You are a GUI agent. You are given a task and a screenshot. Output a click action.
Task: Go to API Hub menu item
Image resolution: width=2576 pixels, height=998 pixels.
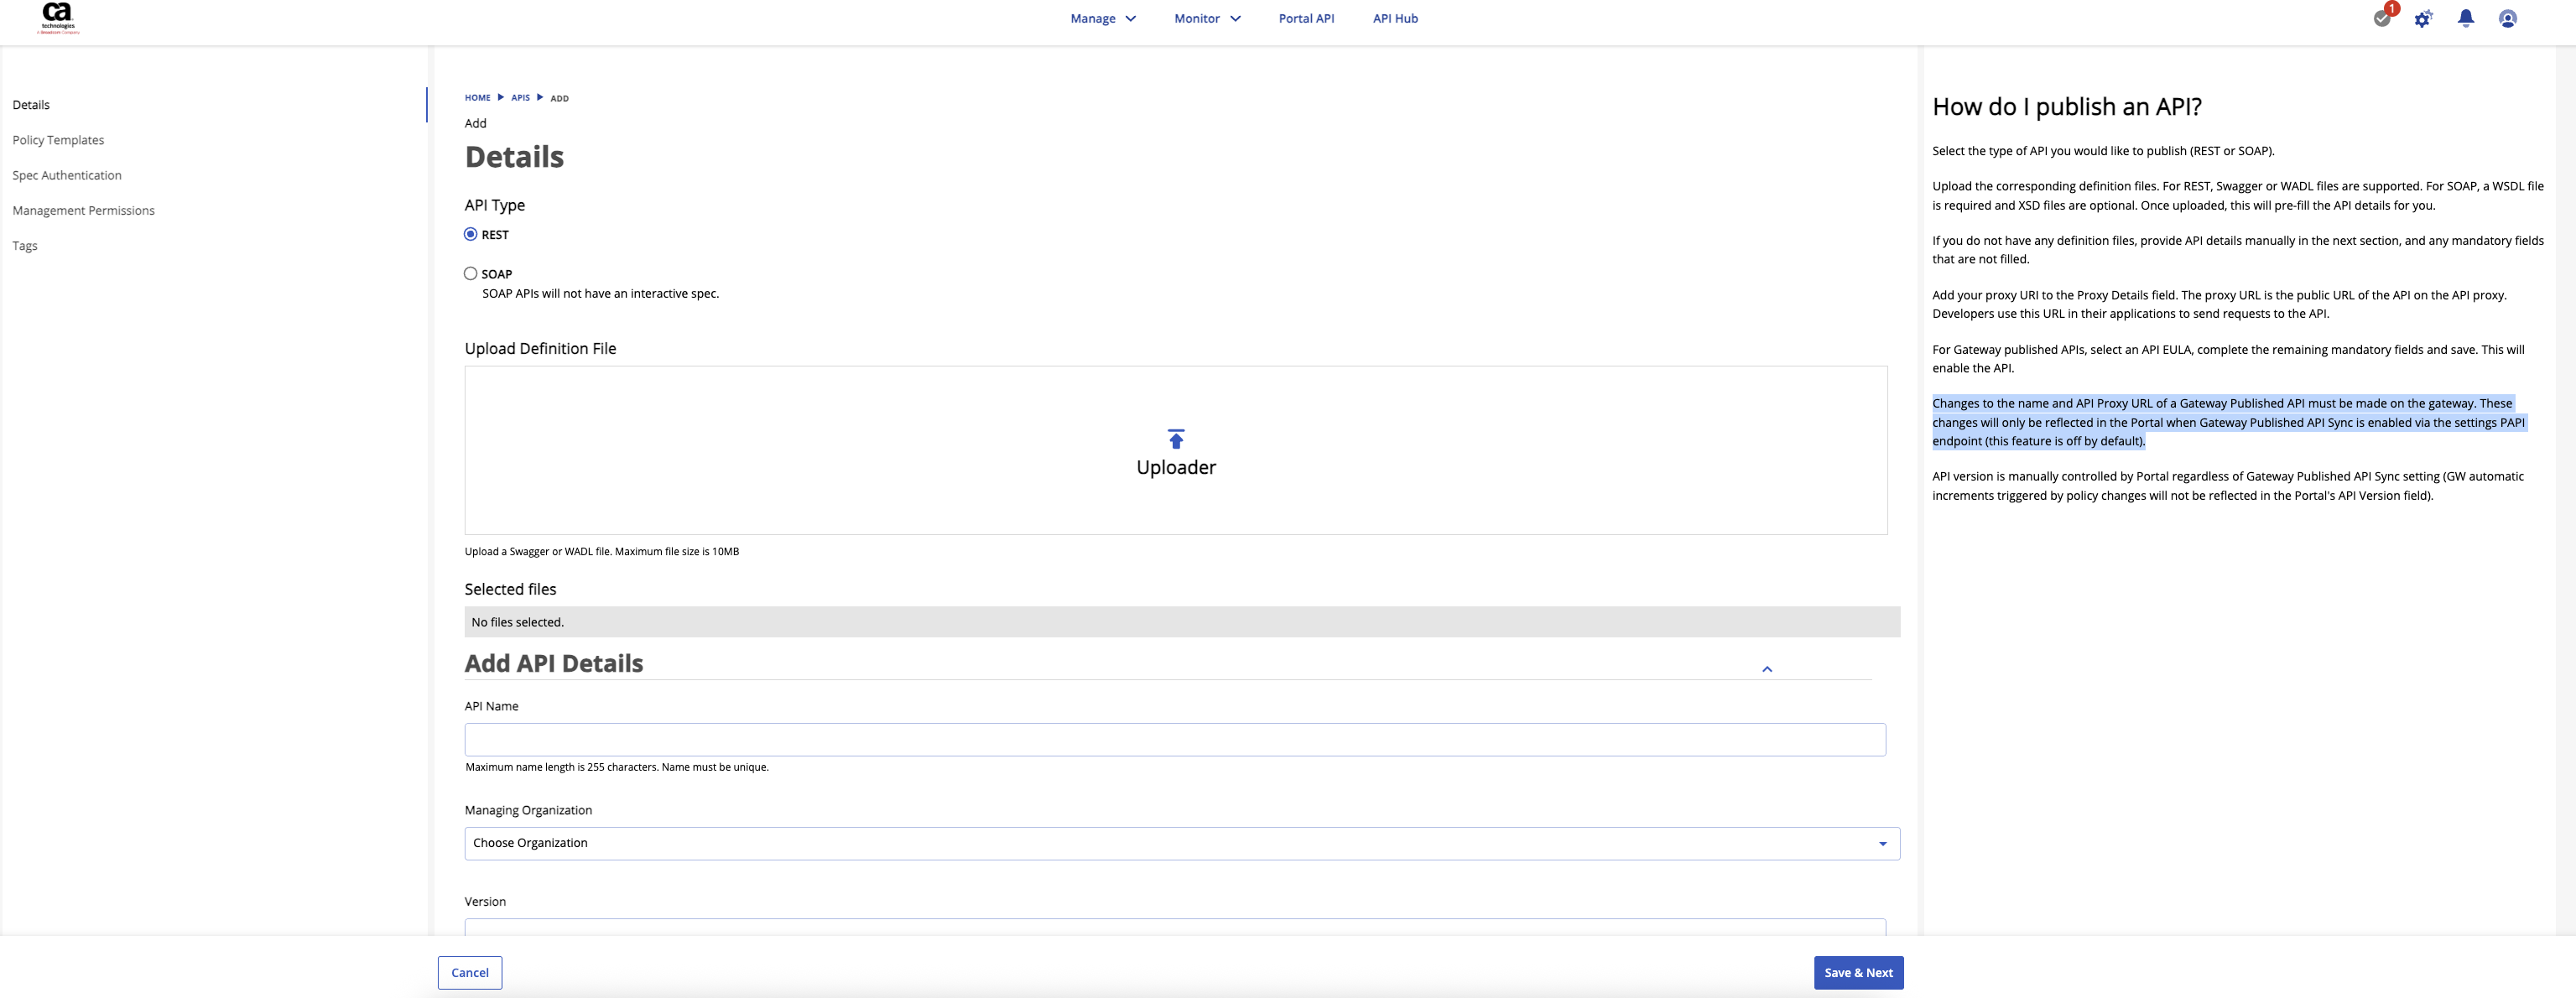point(1395,19)
